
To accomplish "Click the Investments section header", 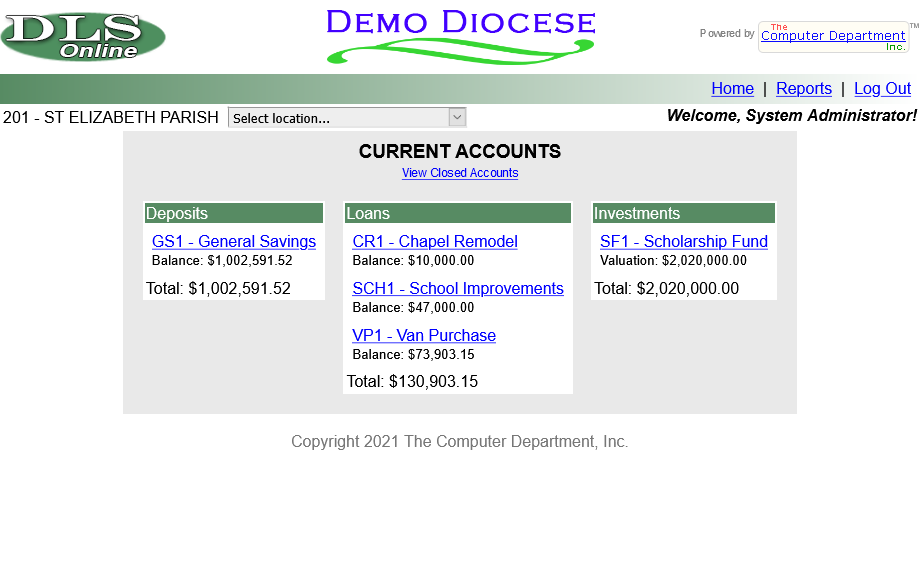I will click(684, 213).
